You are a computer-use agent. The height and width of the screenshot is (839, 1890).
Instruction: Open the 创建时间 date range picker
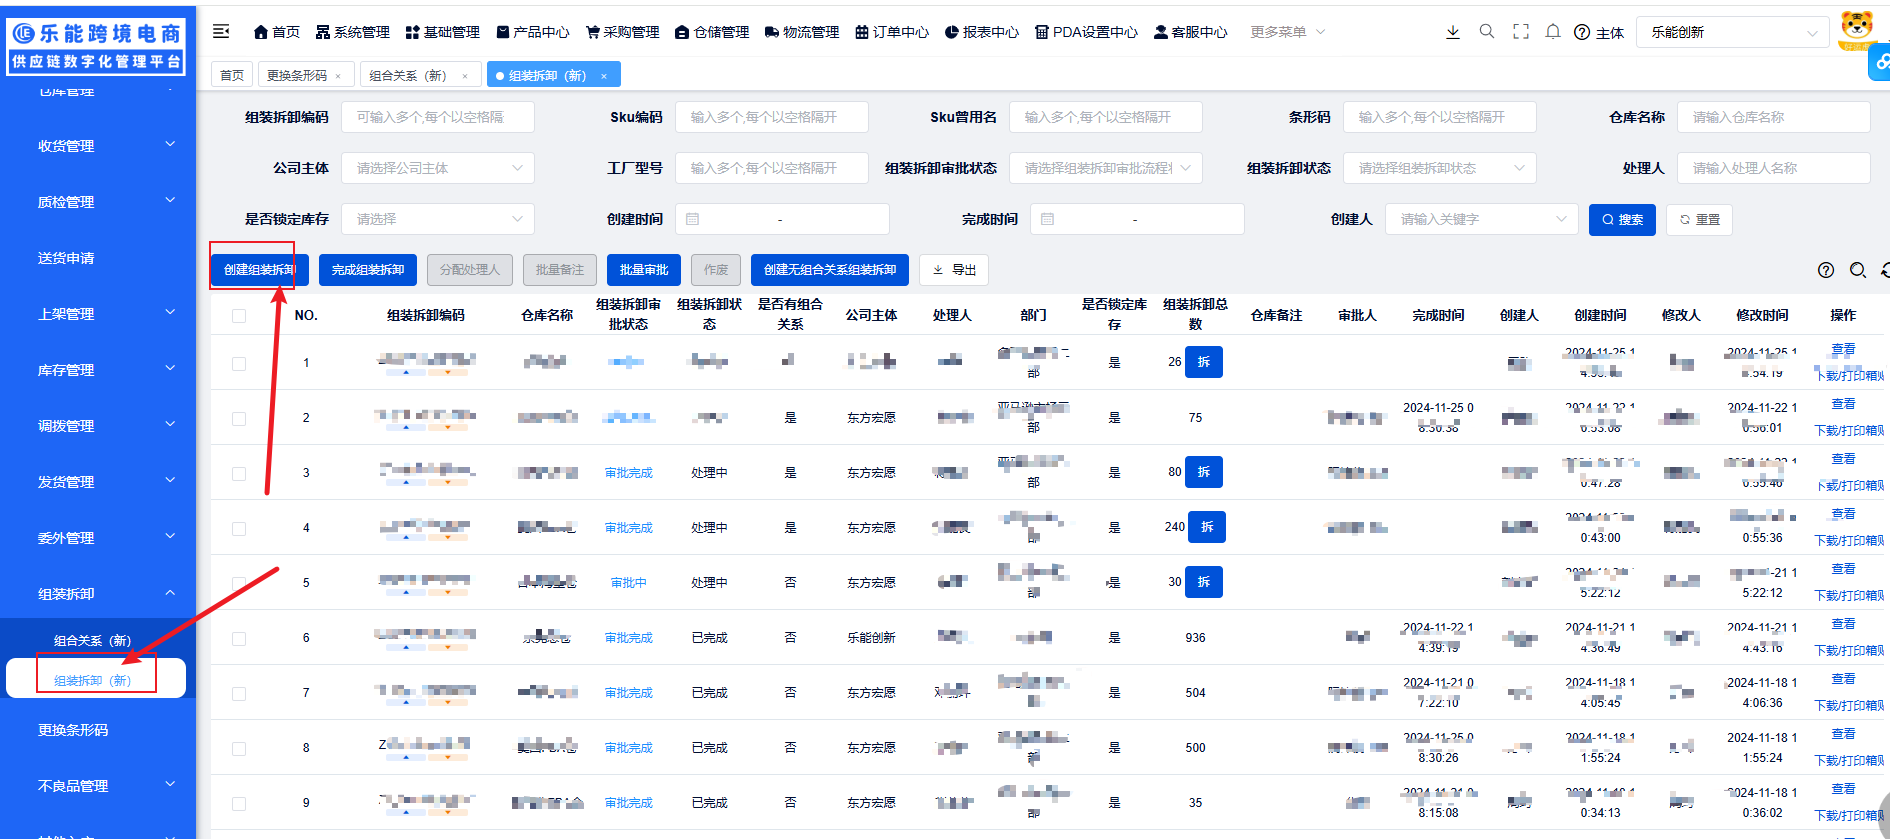click(782, 219)
